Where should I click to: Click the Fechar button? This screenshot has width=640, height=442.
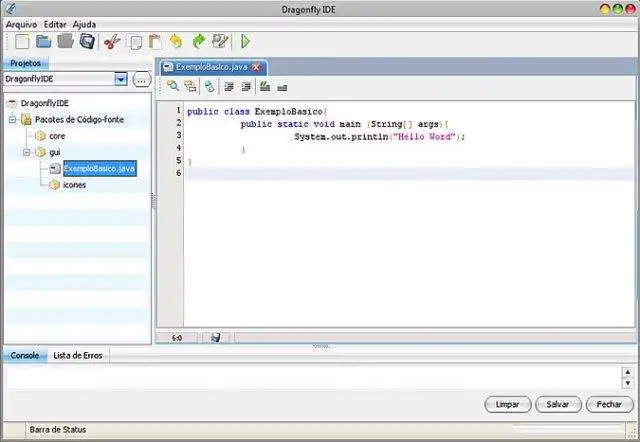(x=609, y=404)
